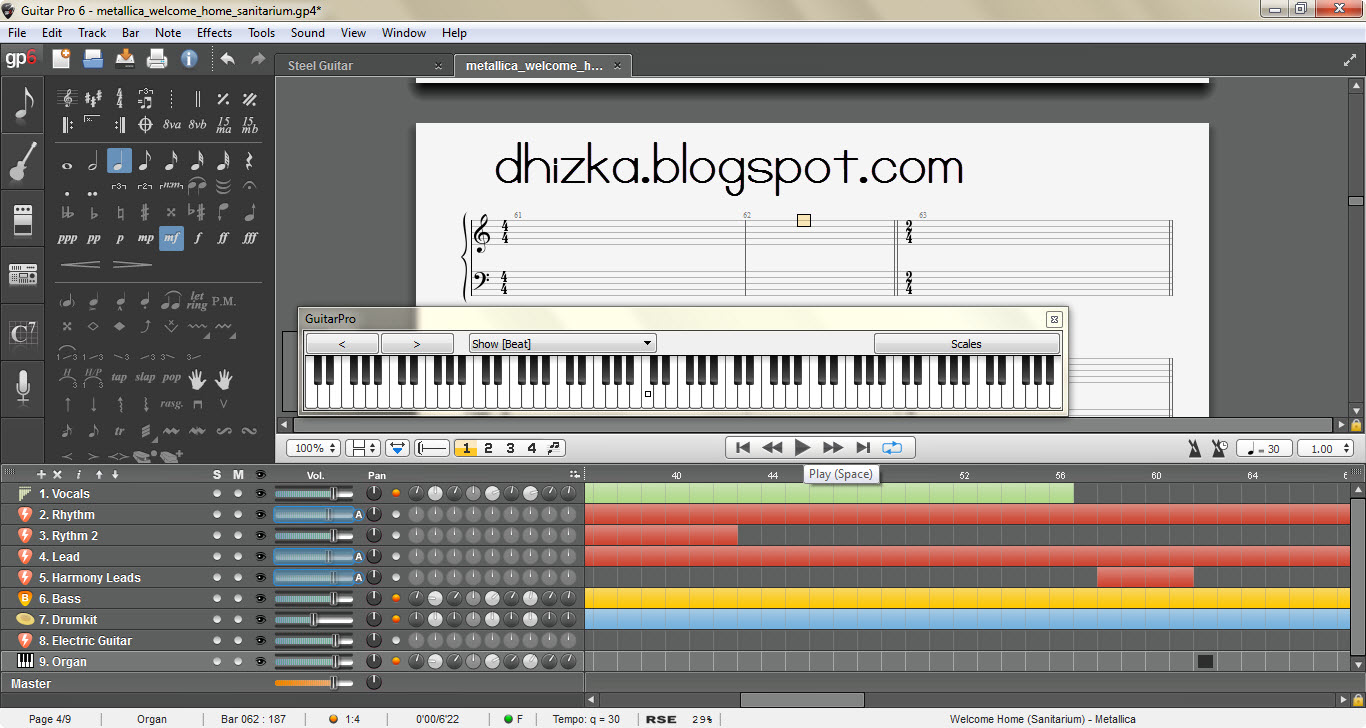Image resolution: width=1366 pixels, height=728 pixels.
Task: Open the File menu
Action: point(17,33)
